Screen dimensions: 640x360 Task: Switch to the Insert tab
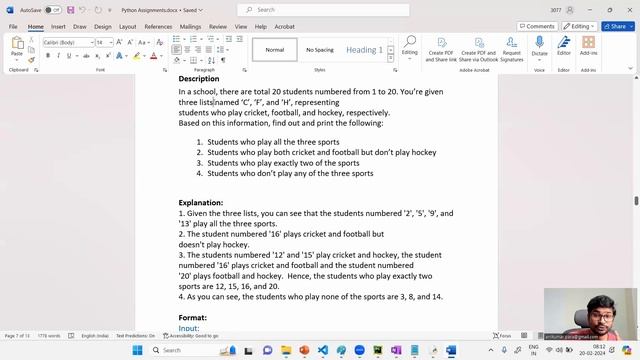click(x=58, y=27)
